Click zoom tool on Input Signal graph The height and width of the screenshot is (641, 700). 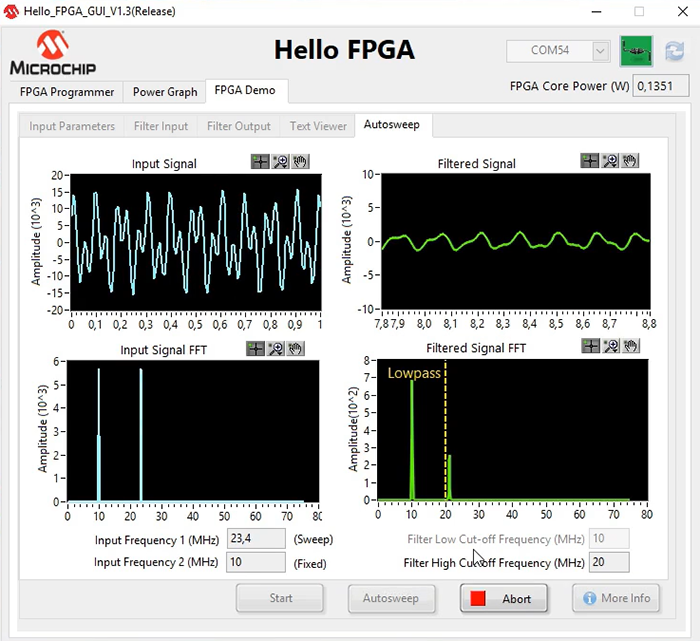tap(280, 161)
